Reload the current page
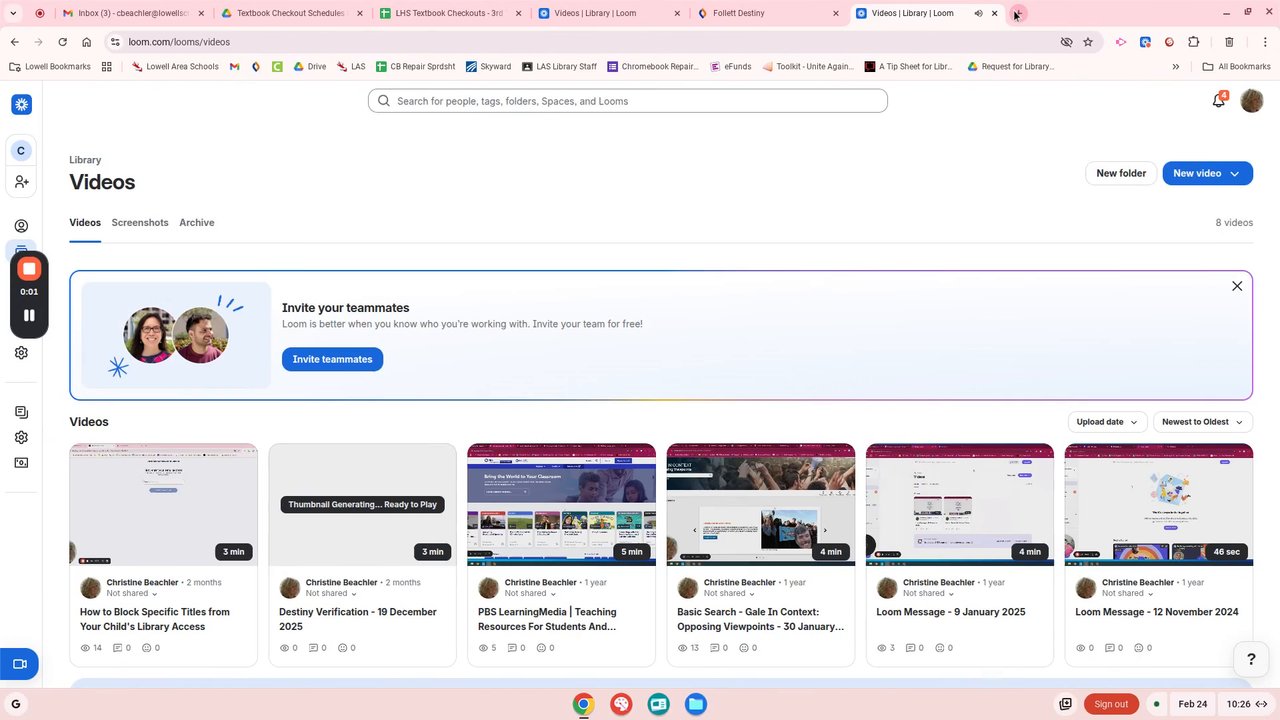The width and height of the screenshot is (1280, 720). point(62,42)
